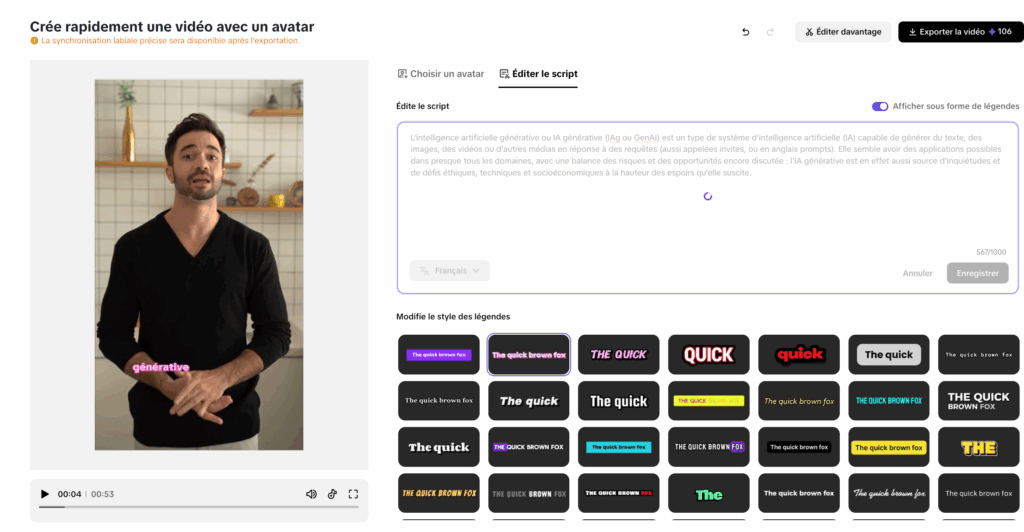
Task: Select the Éditer le script tab
Action: click(x=538, y=74)
